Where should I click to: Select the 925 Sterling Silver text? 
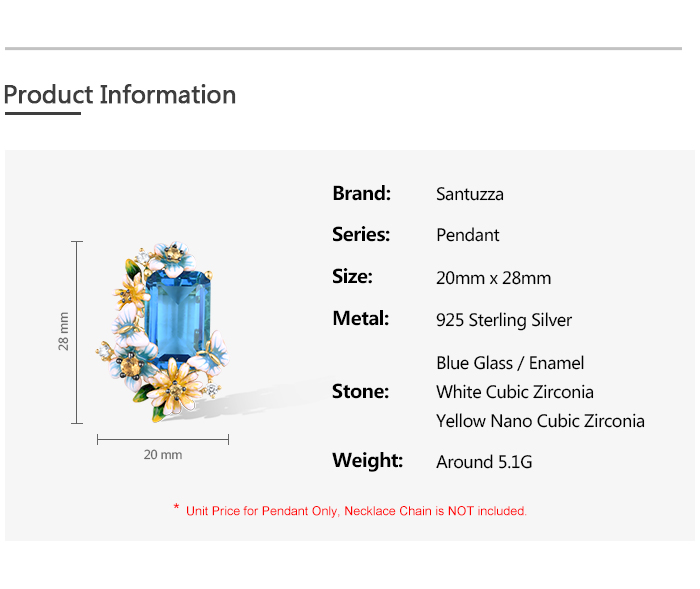click(504, 321)
